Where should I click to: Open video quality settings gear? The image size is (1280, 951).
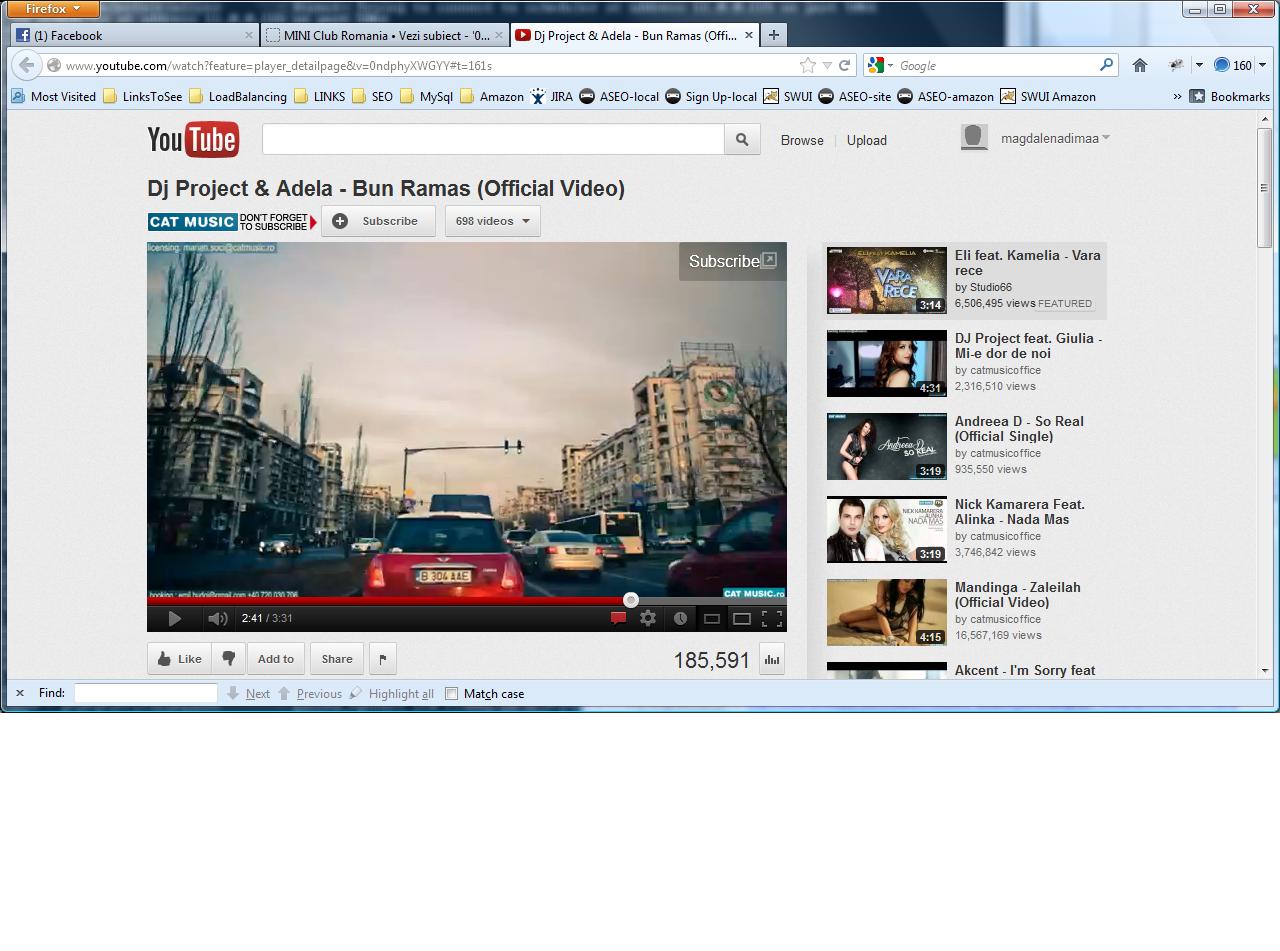pyautogui.click(x=648, y=619)
